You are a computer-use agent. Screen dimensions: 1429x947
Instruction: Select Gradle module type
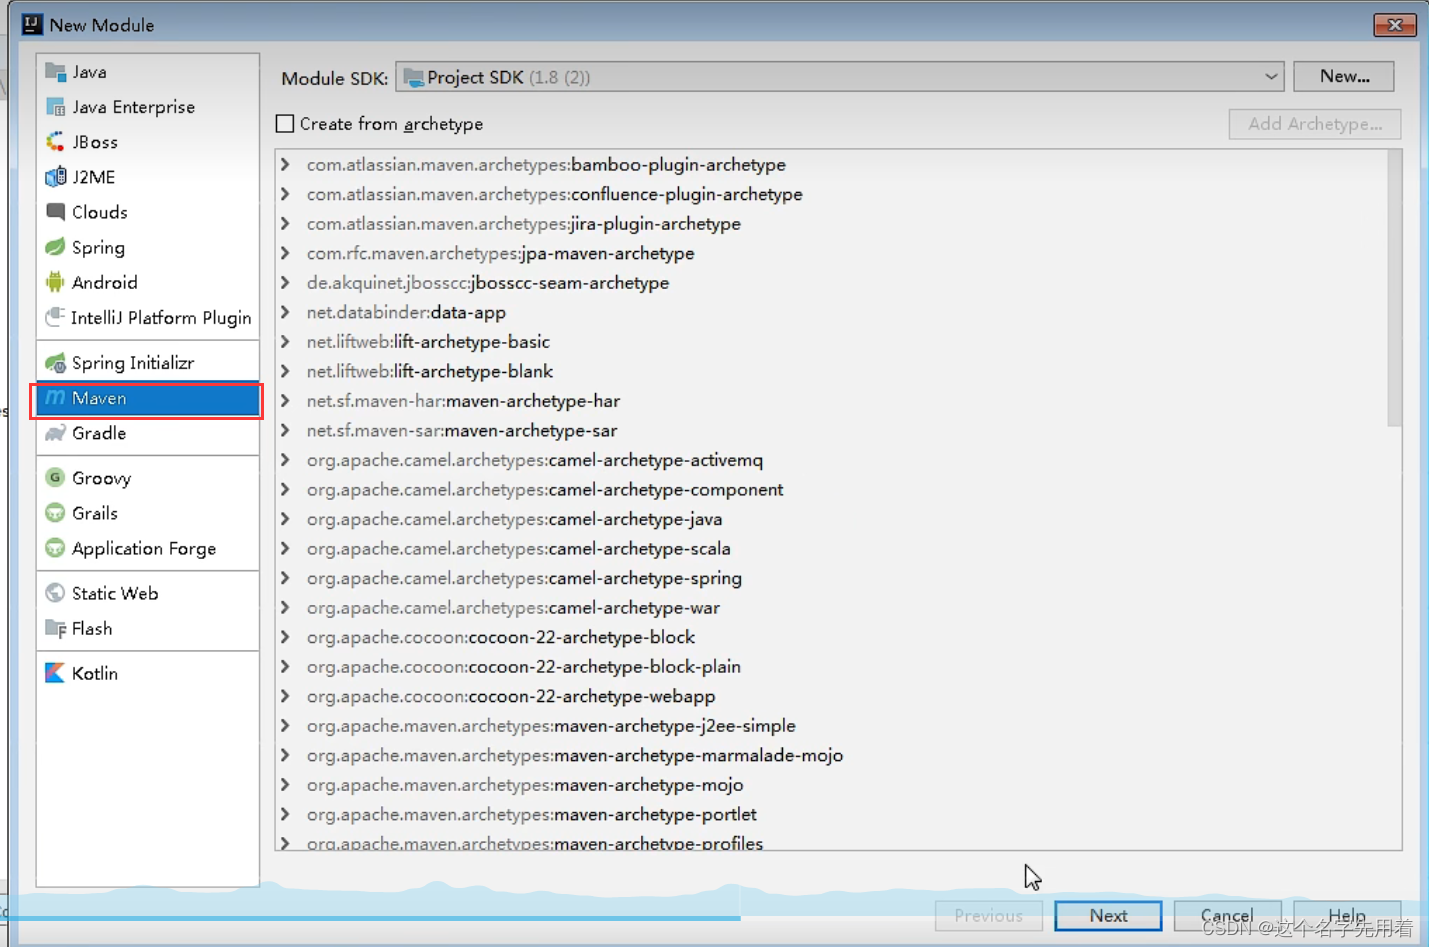[148, 433]
